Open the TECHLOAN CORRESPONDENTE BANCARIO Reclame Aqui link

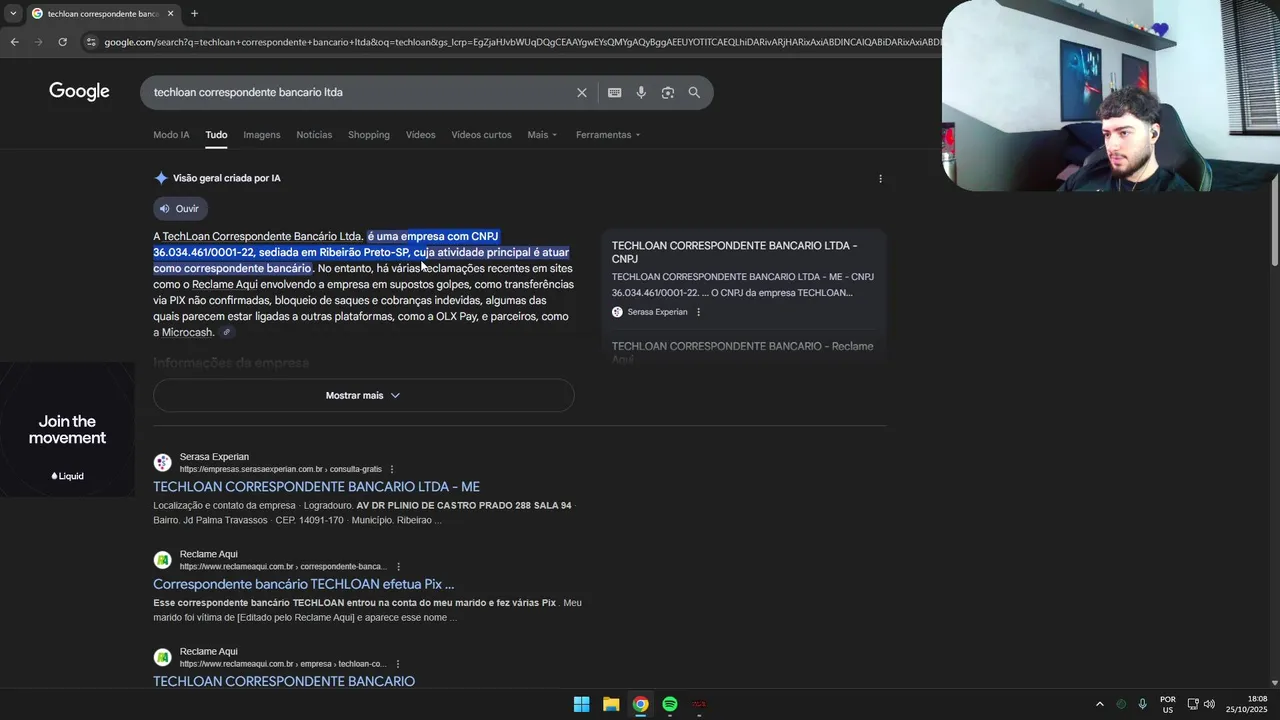[284, 681]
